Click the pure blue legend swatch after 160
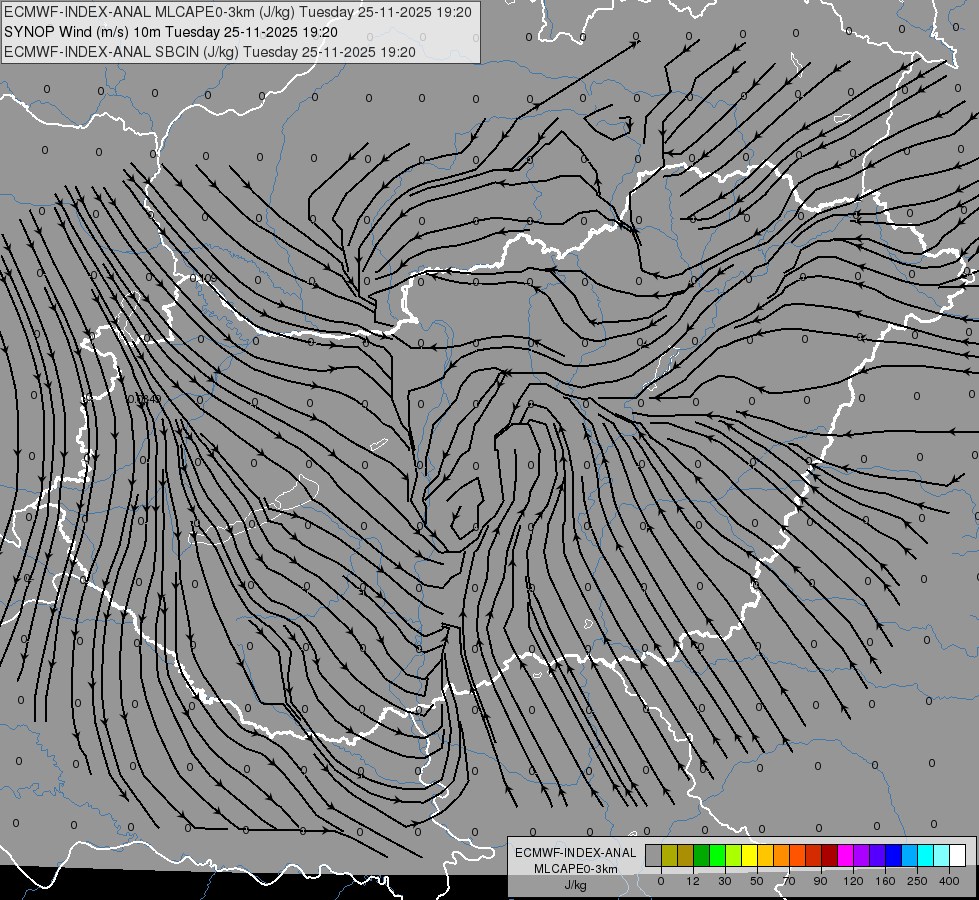 click(x=894, y=855)
